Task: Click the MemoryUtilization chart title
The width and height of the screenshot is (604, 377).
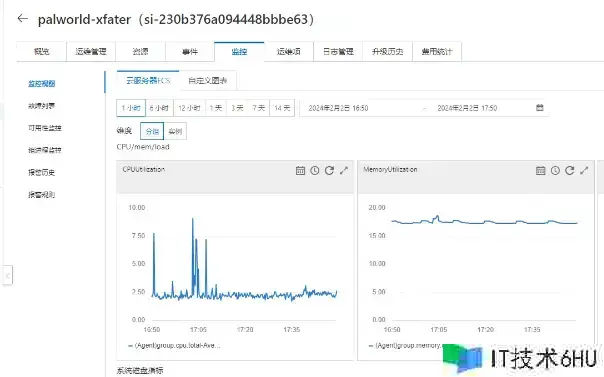Action: [390, 169]
